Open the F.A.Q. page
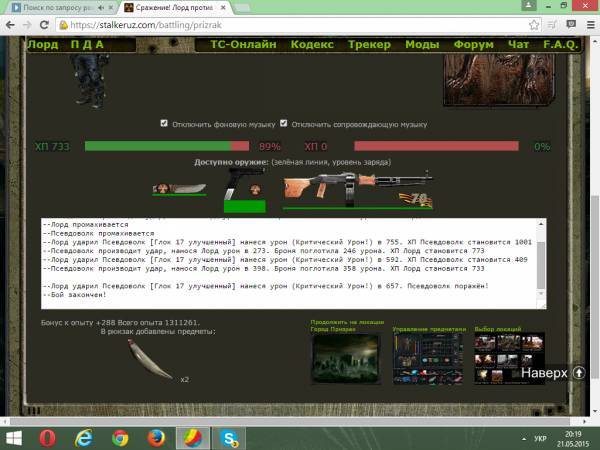Image resolution: width=600 pixels, height=450 pixels. (x=560, y=45)
